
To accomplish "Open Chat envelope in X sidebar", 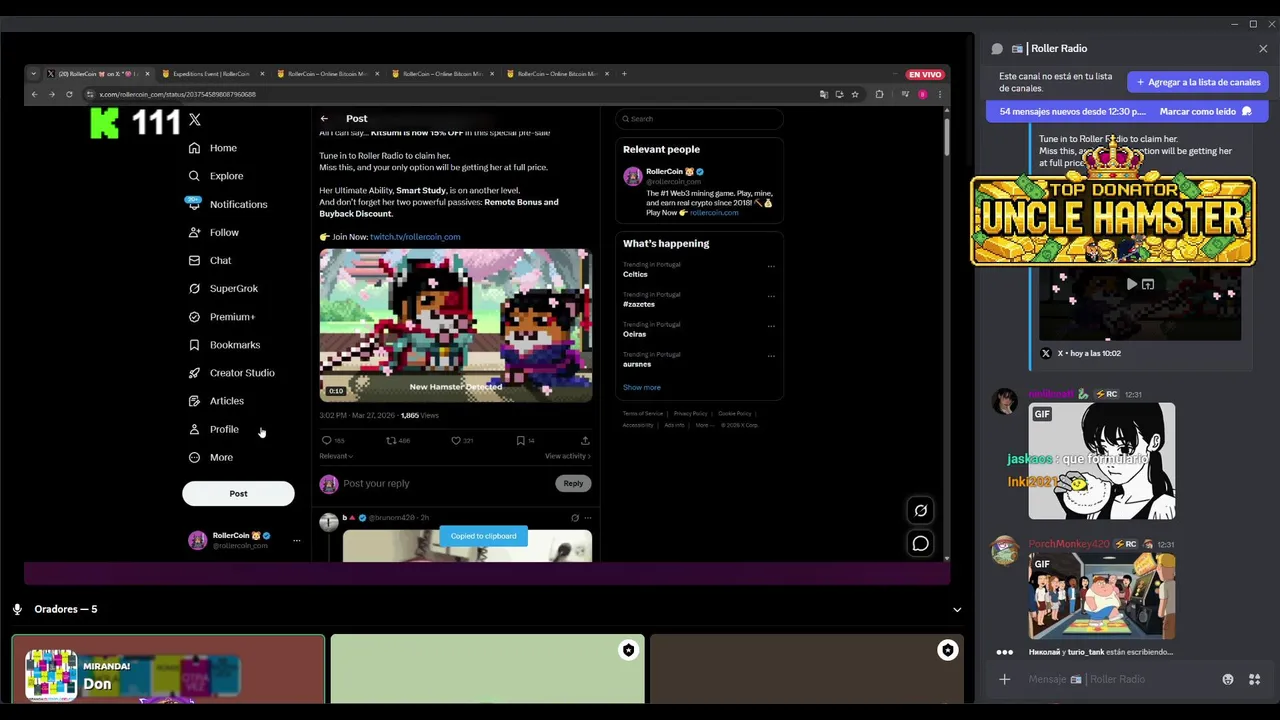I will (194, 260).
